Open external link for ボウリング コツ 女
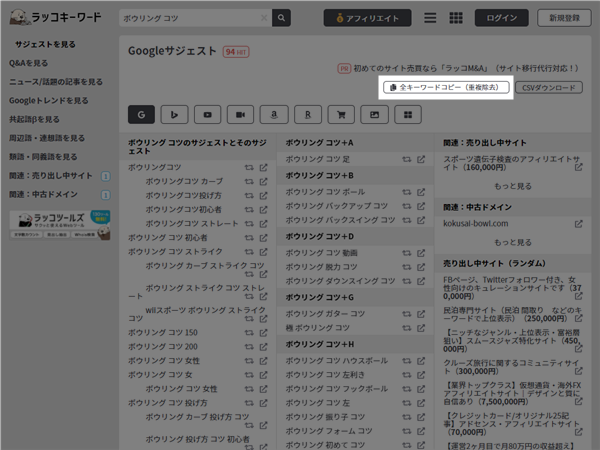Image resolution: width=600 pixels, height=450 pixels. click(264, 375)
